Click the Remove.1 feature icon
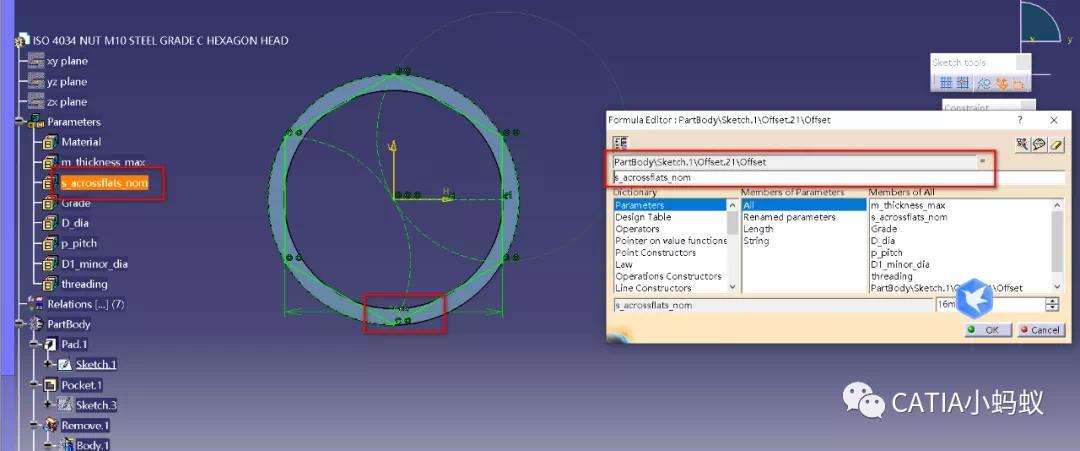The image size is (1080, 451). click(50, 426)
